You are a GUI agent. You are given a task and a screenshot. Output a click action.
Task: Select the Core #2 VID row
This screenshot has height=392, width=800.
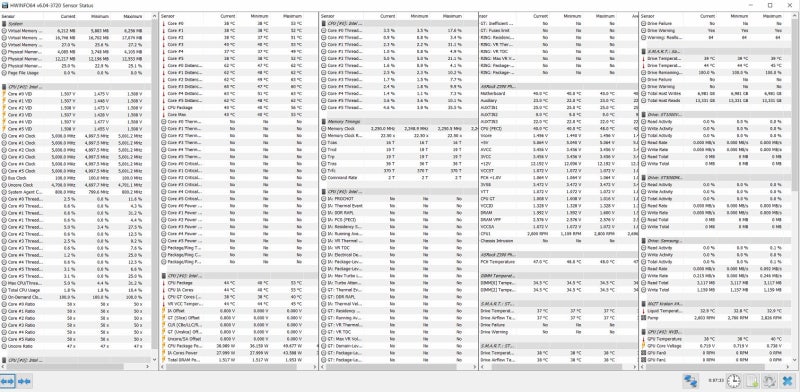coord(76,108)
